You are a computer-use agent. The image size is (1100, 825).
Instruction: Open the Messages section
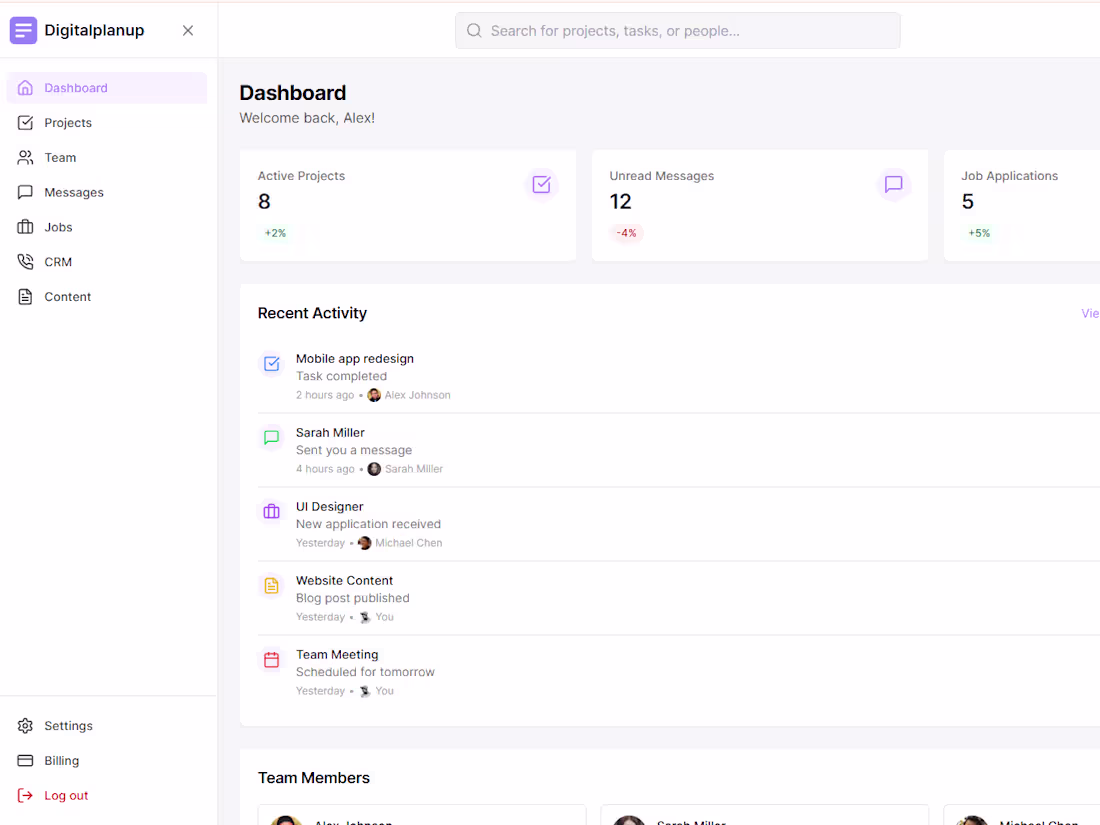(x=107, y=192)
